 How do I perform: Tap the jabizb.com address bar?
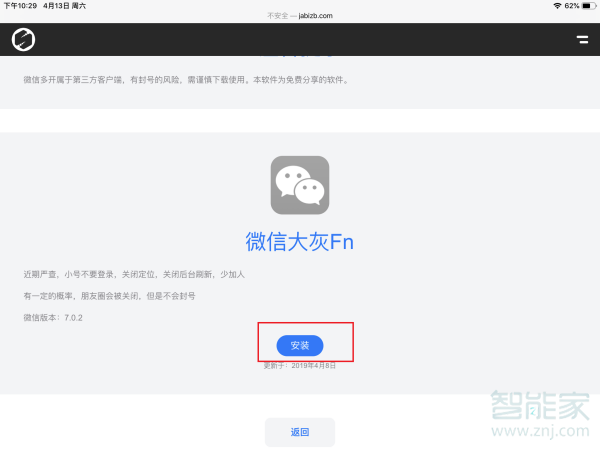(300, 16)
